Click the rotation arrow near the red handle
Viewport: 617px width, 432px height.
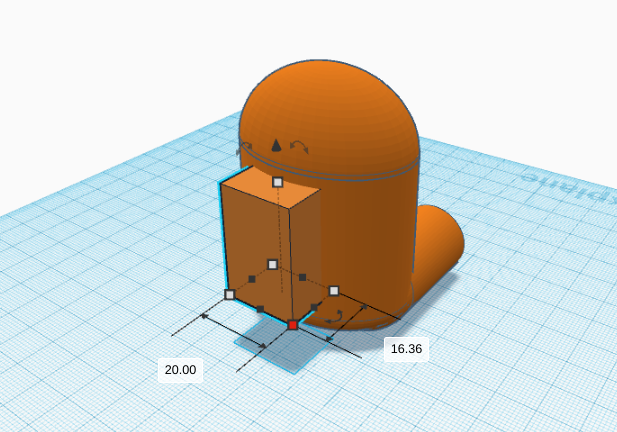(x=333, y=316)
